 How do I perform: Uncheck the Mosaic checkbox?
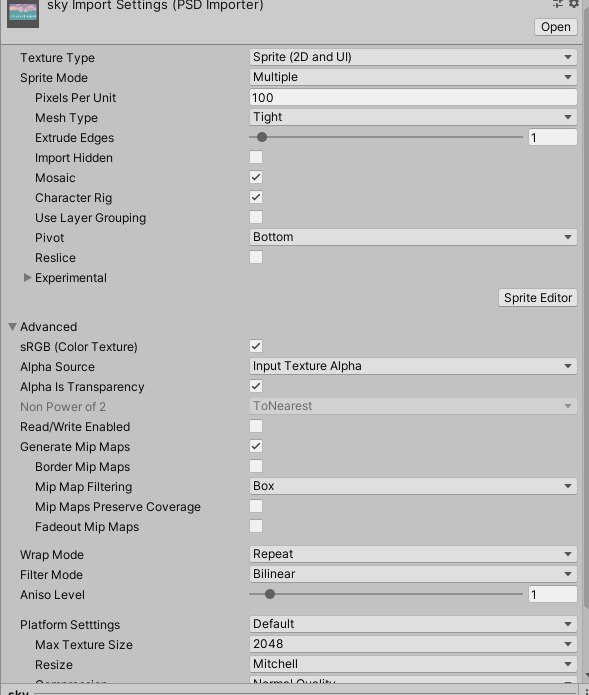pyautogui.click(x=256, y=177)
